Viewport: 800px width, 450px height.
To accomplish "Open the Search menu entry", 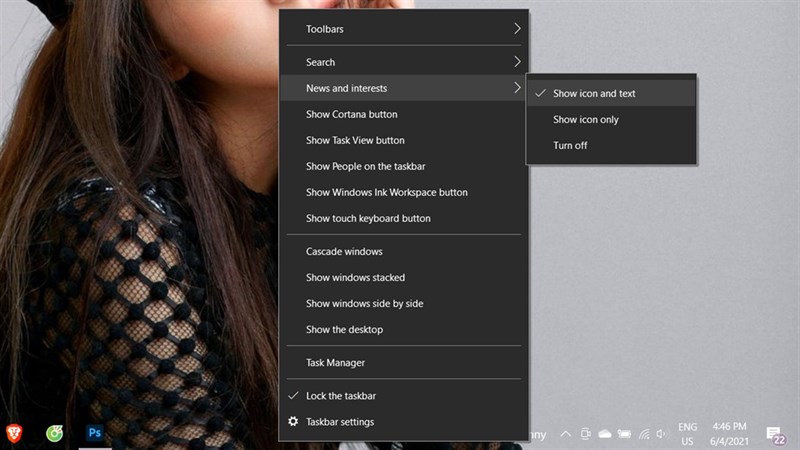I will point(404,62).
